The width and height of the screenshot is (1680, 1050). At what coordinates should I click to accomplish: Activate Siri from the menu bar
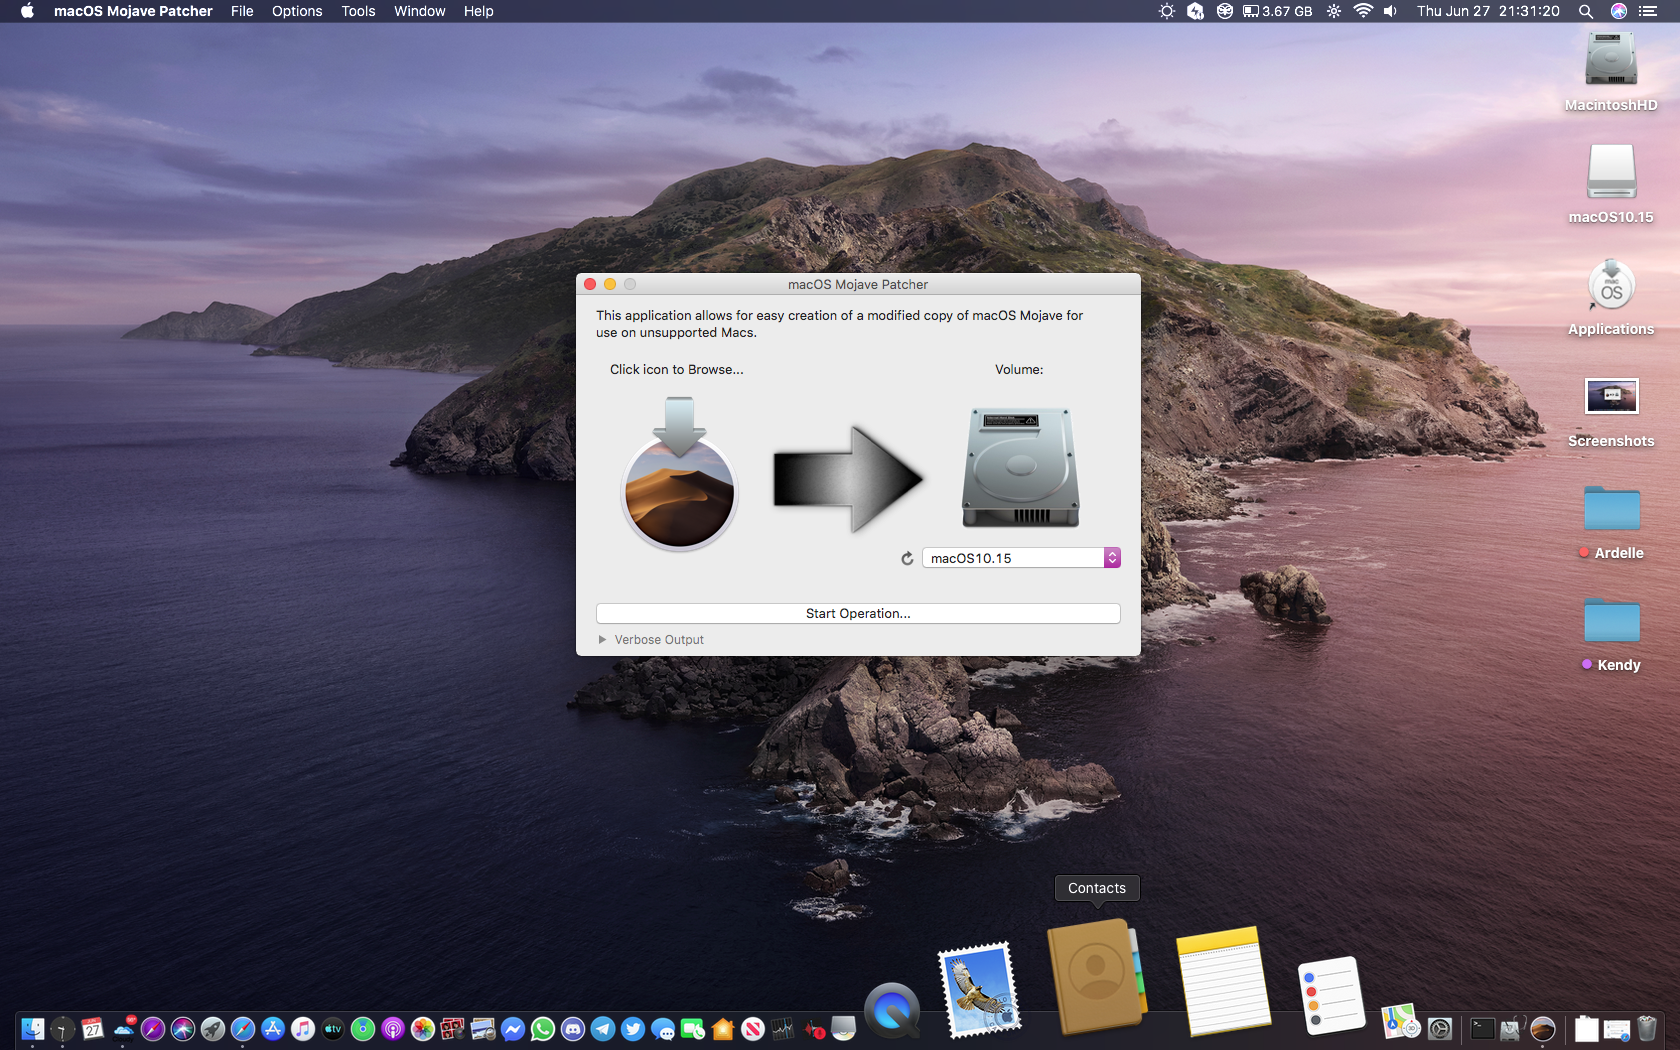[1619, 11]
